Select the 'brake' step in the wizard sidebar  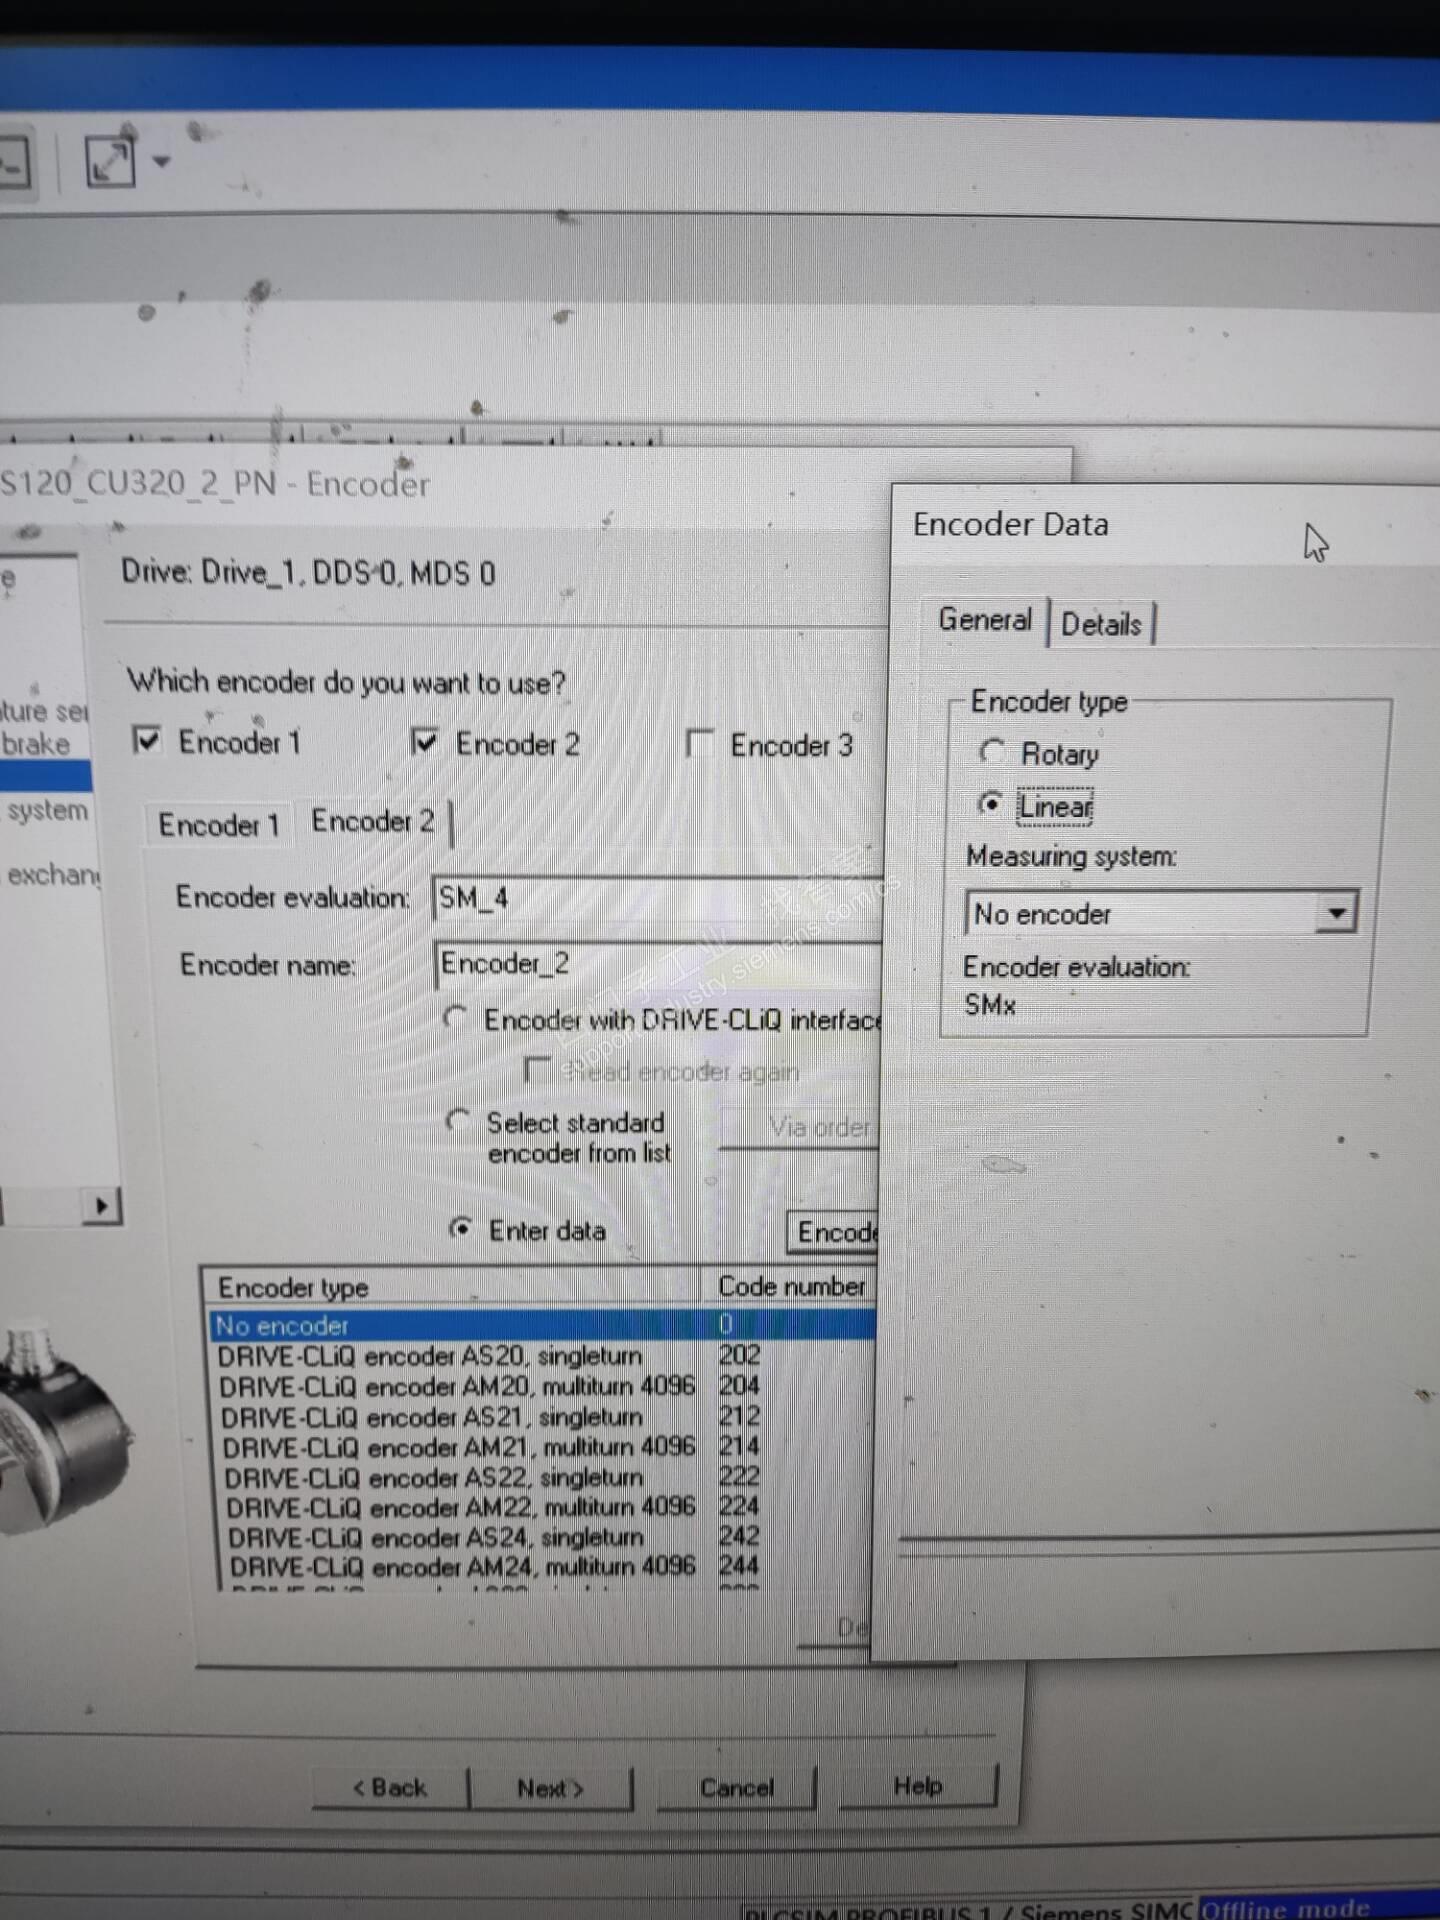[x=36, y=744]
